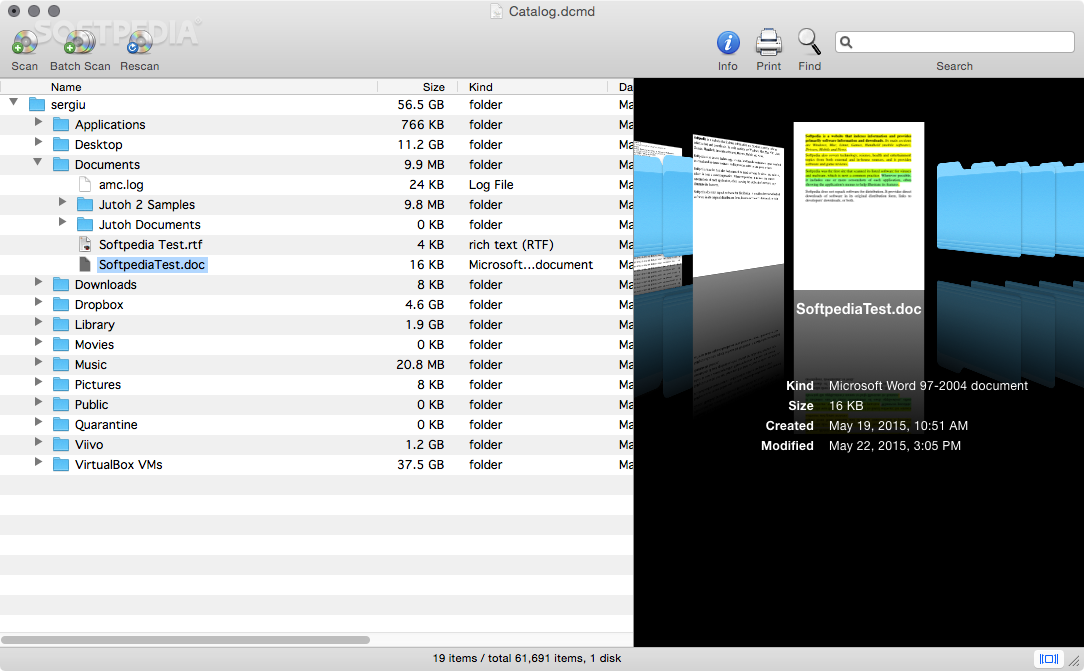1084x671 pixels.
Task: Click the Softpedia Test.rtf file icon
Action: click(85, 245)
